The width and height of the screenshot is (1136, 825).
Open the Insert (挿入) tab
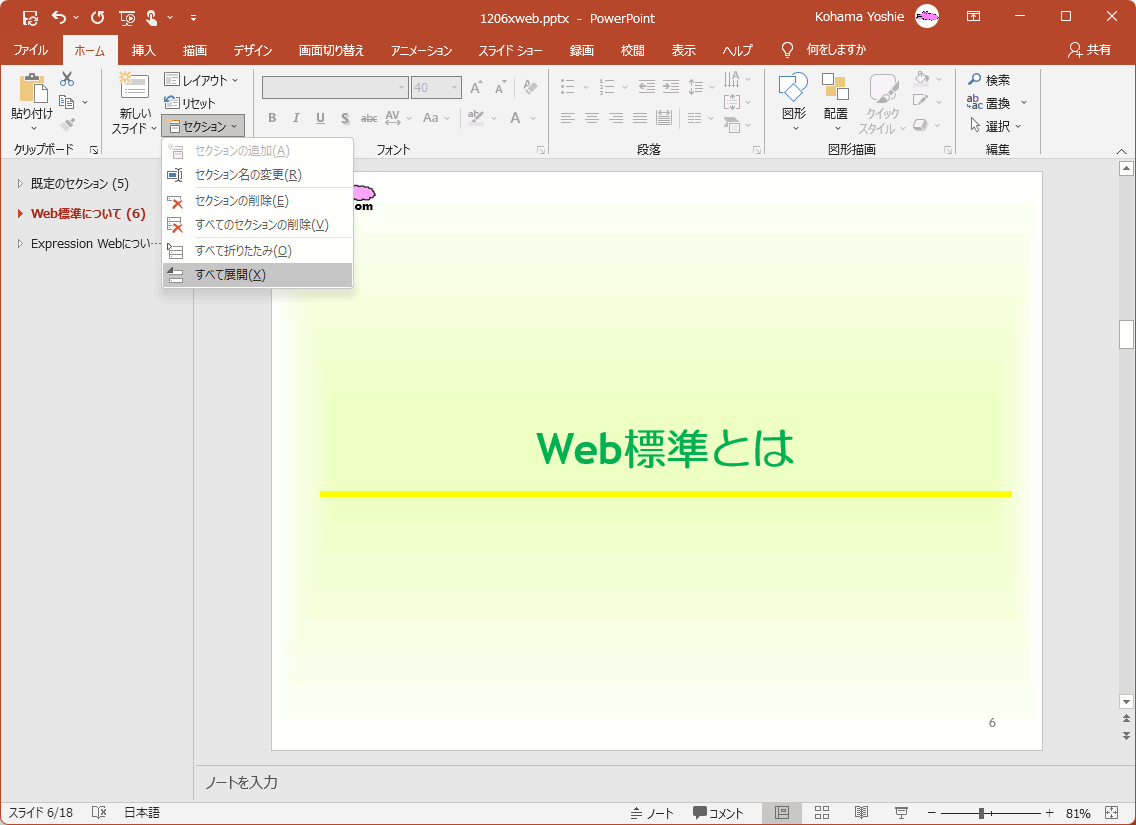pos(143,50)
